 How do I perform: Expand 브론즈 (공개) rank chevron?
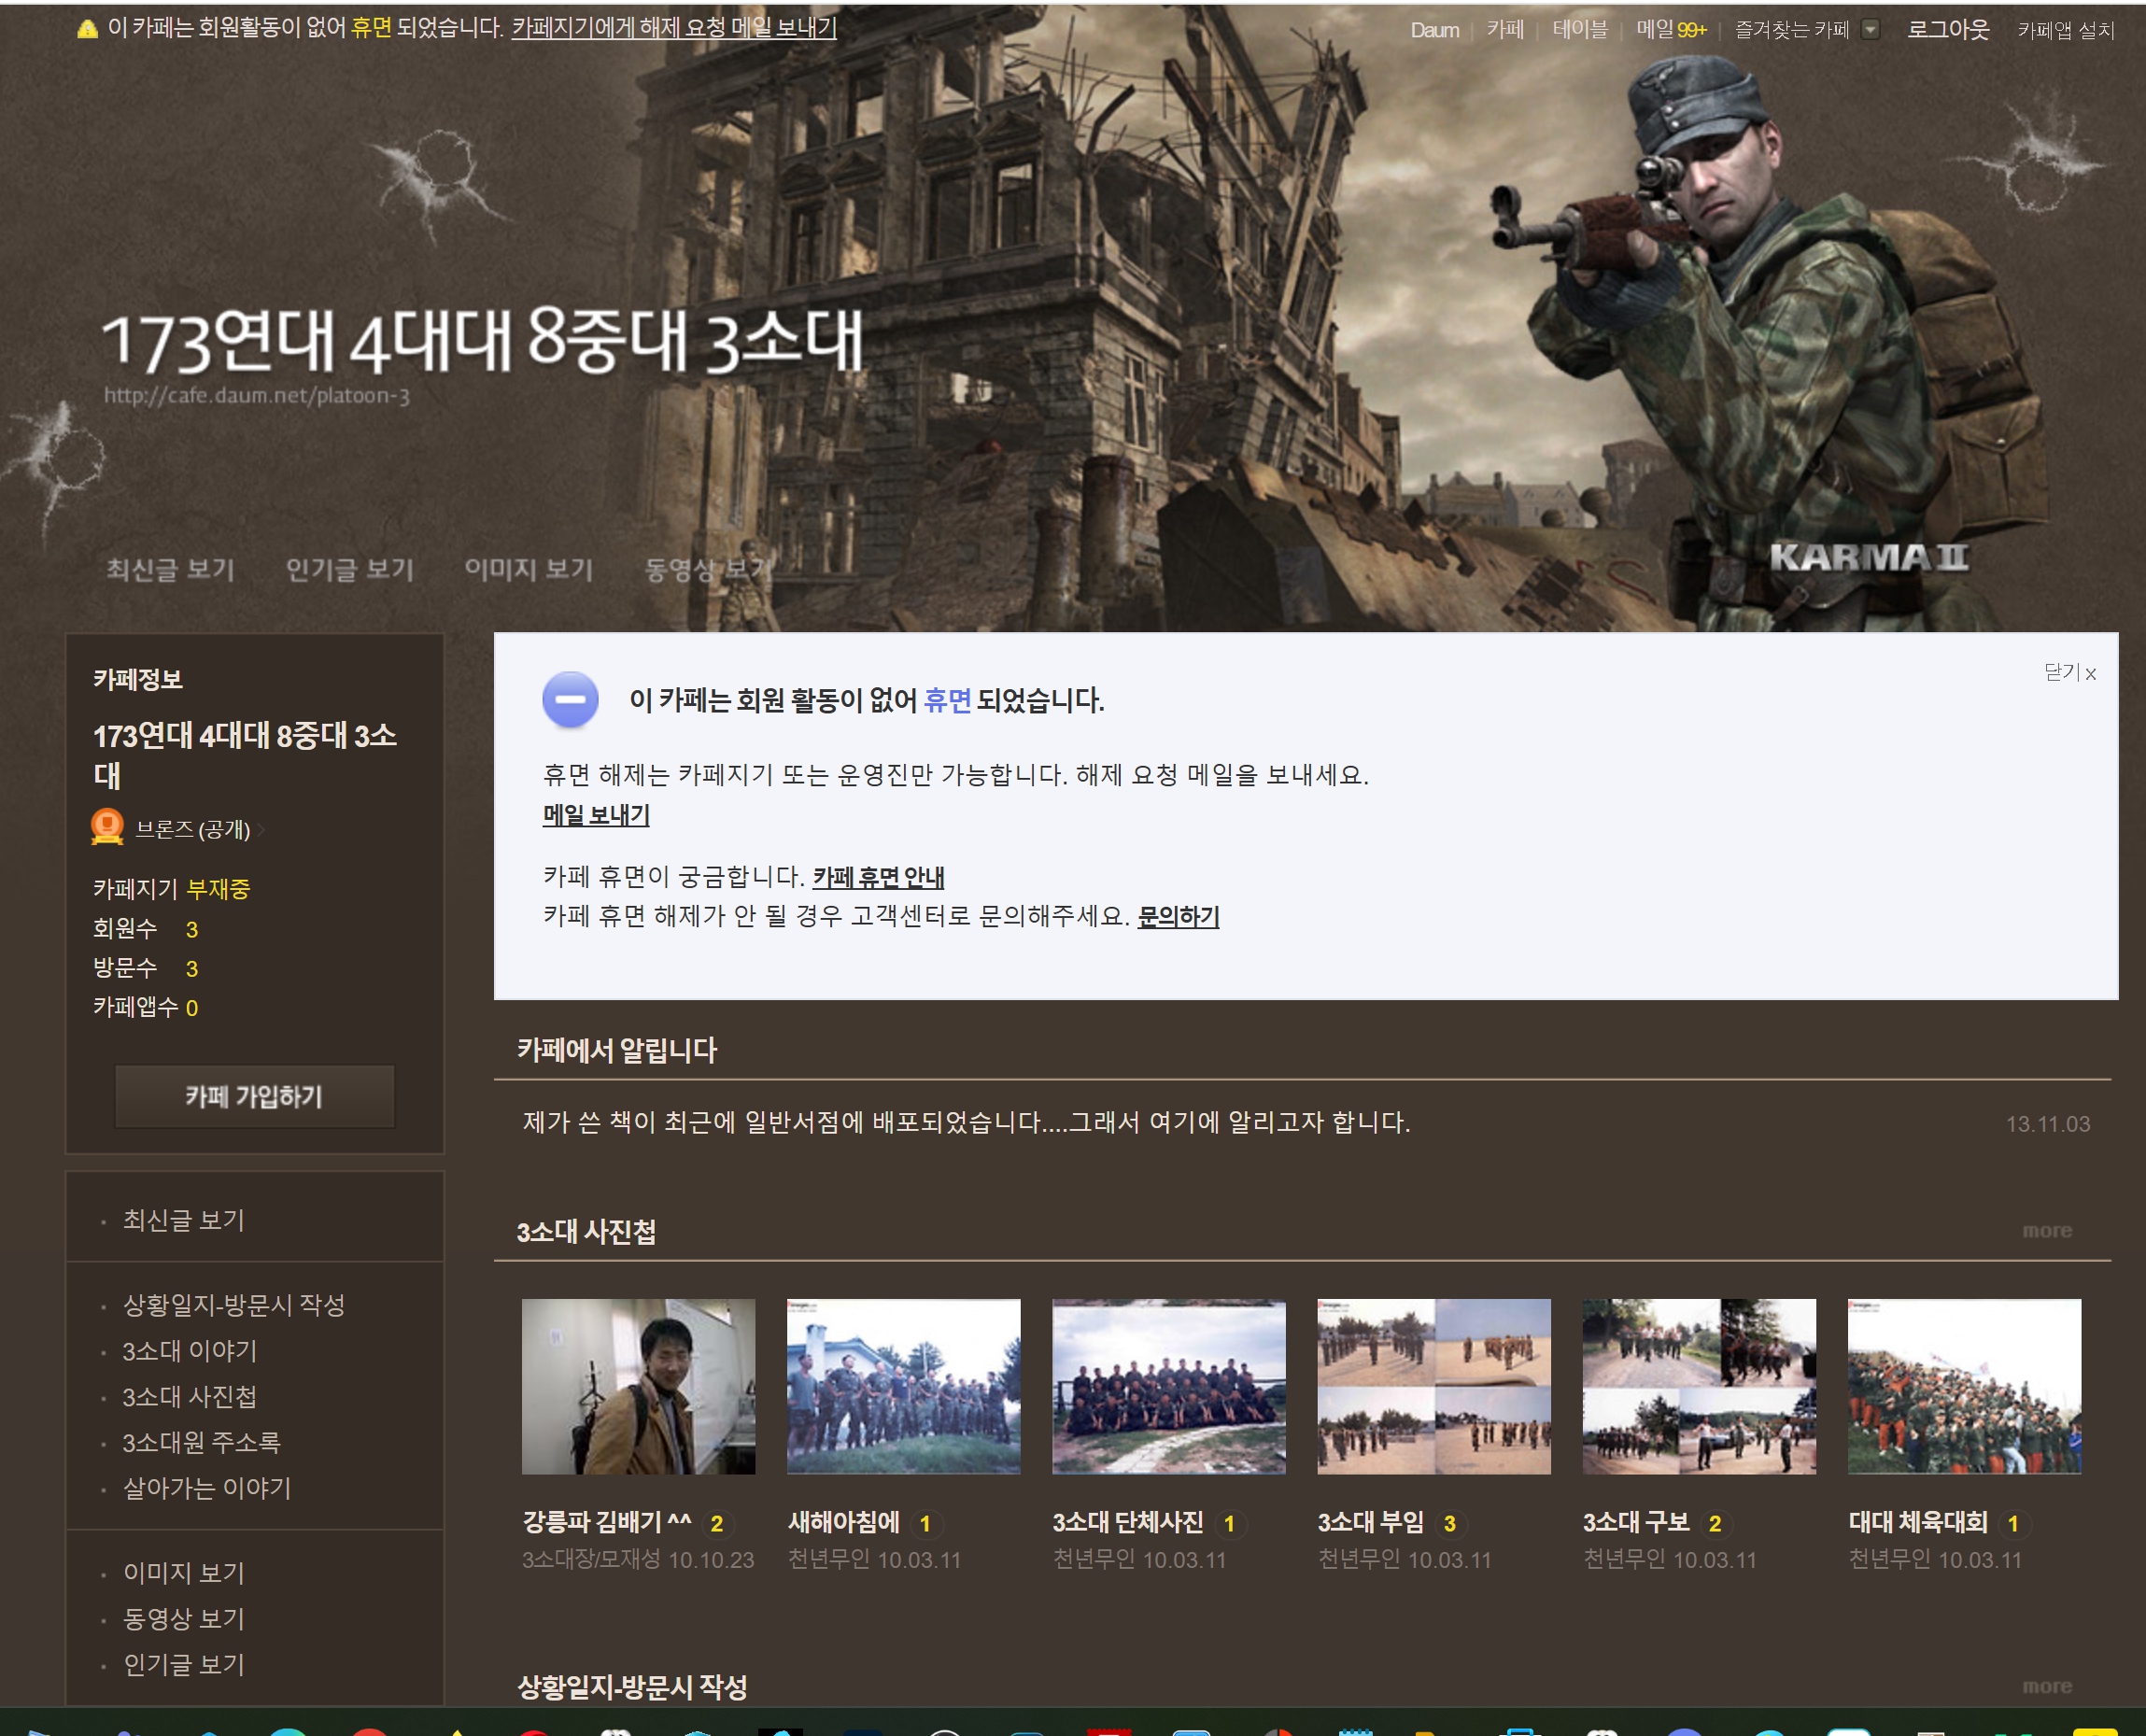(261, 829)
